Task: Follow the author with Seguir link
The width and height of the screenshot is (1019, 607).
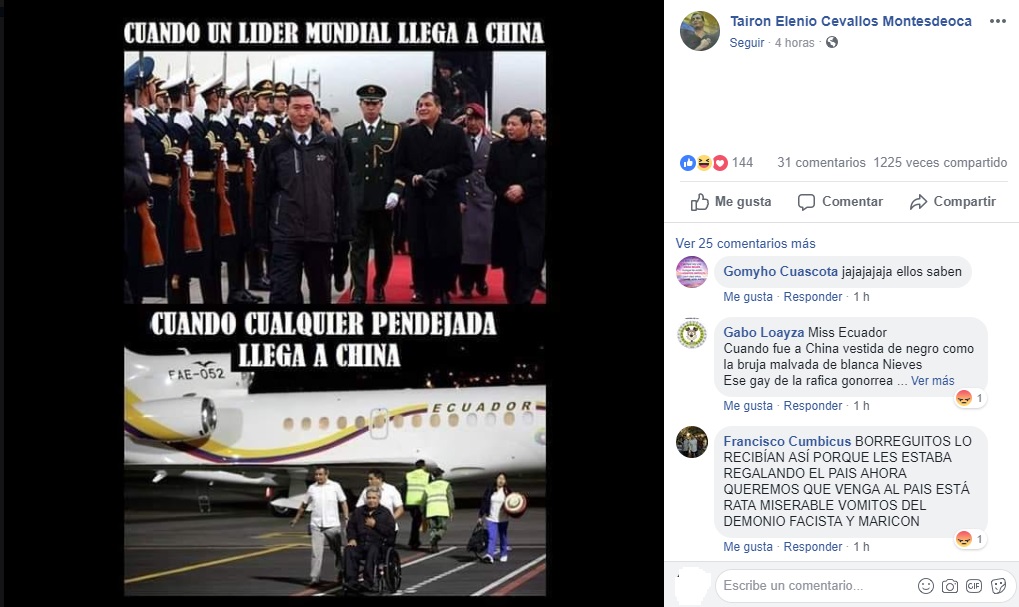Action: [747, 42]
